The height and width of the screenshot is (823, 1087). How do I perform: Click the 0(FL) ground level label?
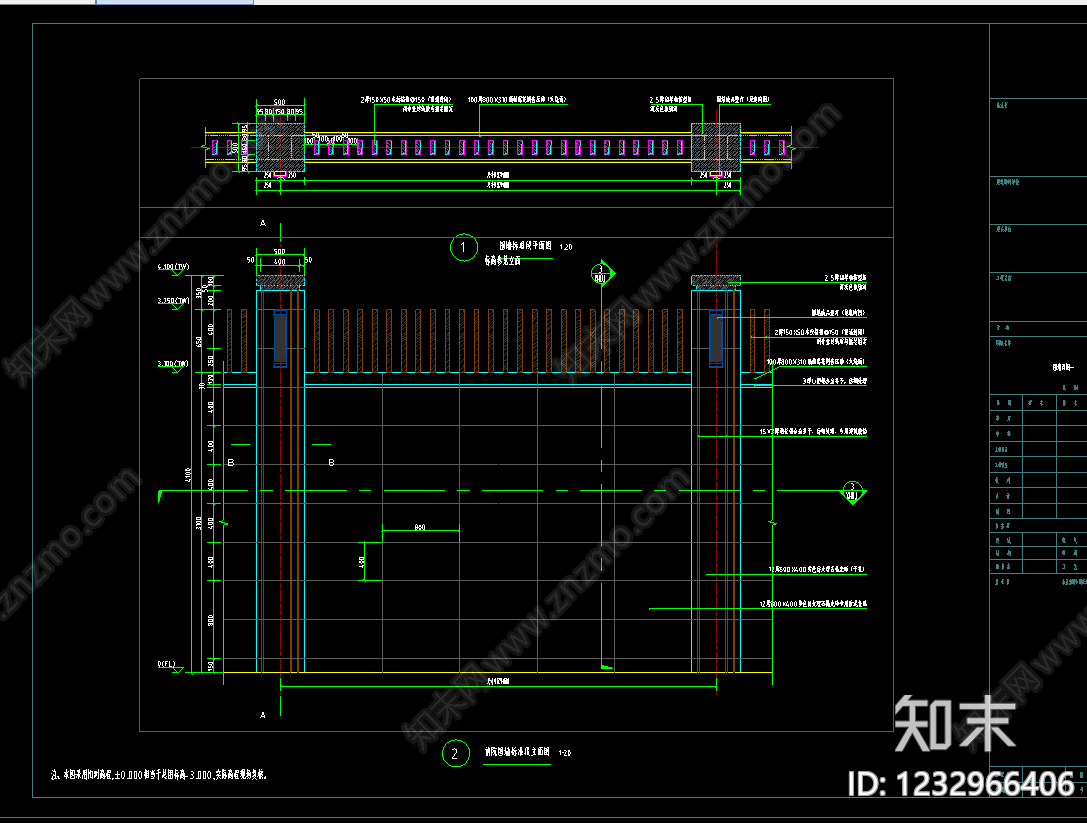(x=166, y=664)
